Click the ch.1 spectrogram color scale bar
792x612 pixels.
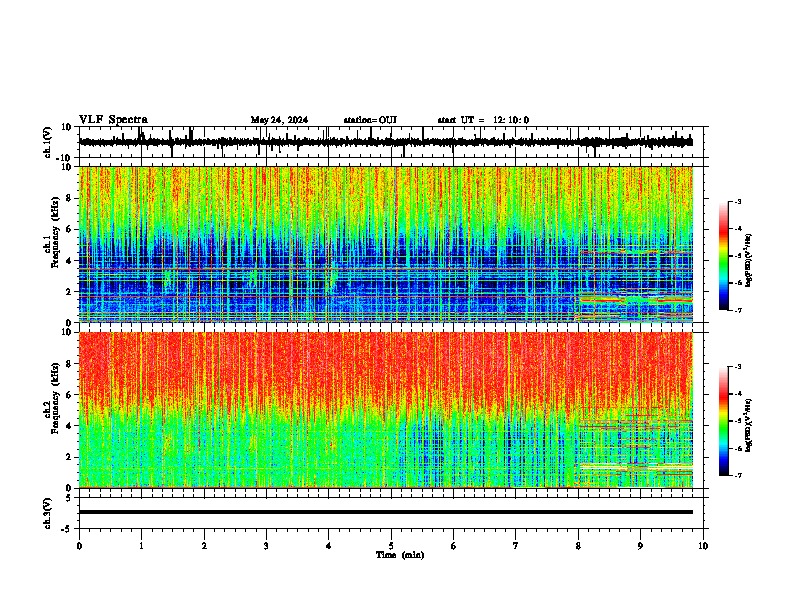click(723, 256)
